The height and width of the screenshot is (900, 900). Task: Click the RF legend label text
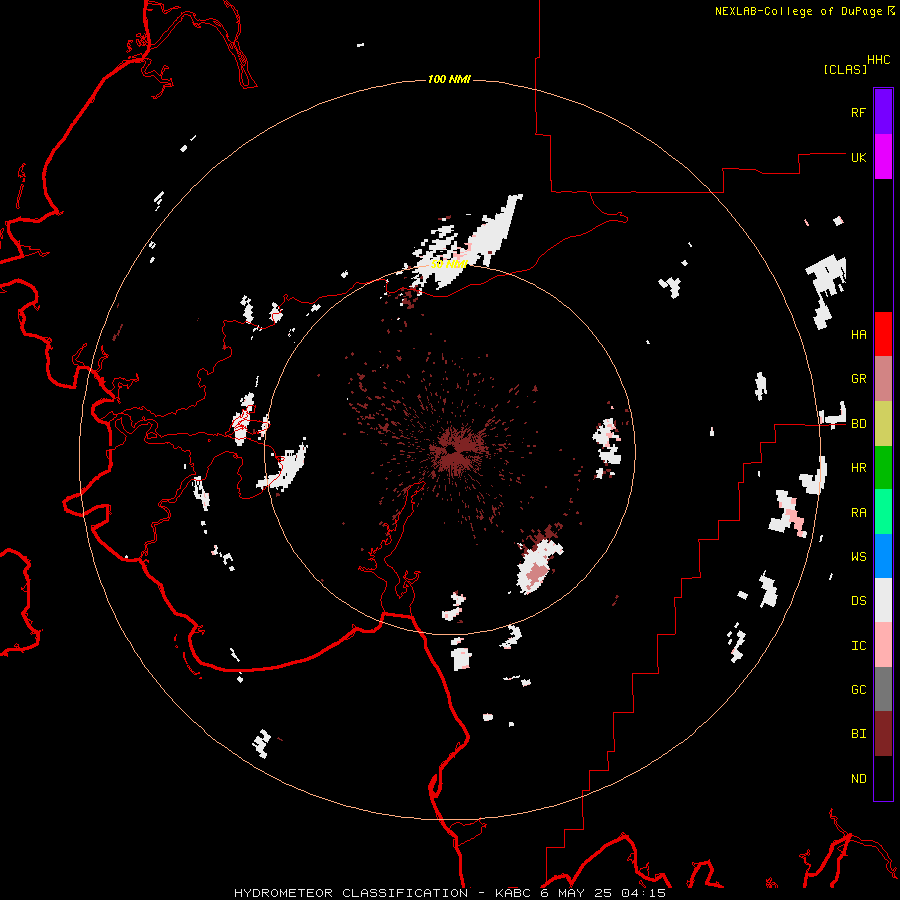coord(858,112)
